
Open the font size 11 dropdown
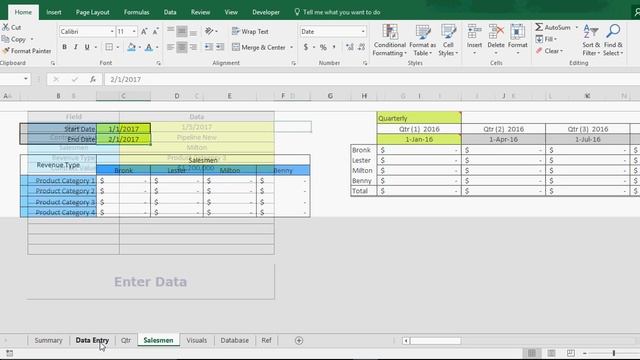[x=134, y=31]
